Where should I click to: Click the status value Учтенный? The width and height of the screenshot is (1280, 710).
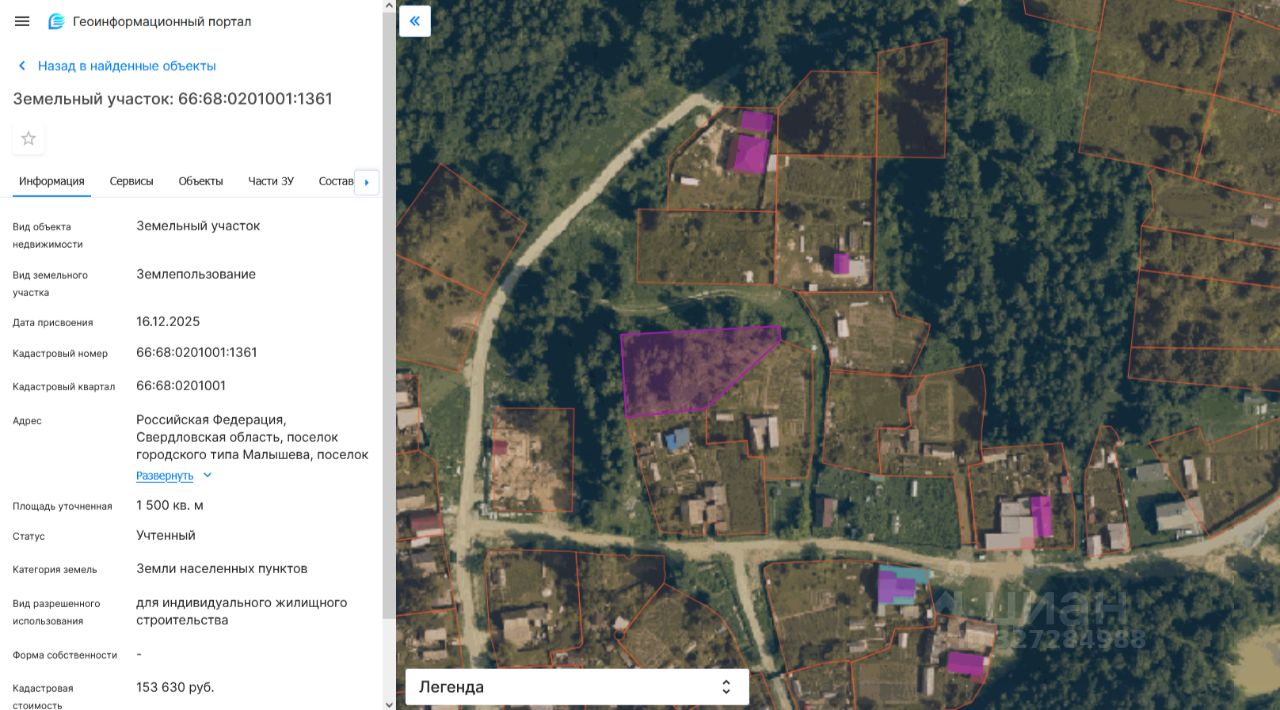coord(166,536)
